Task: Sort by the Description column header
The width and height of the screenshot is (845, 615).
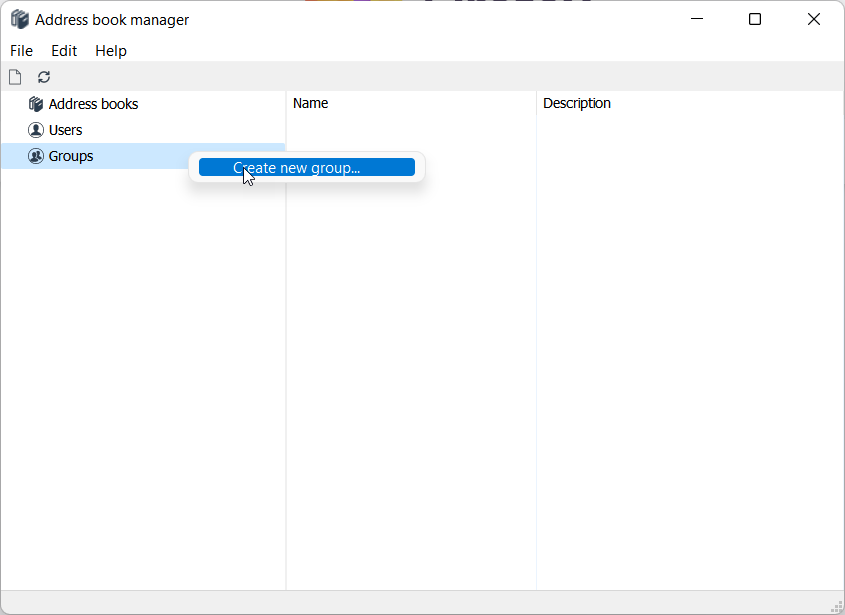Action: point(577,103)
